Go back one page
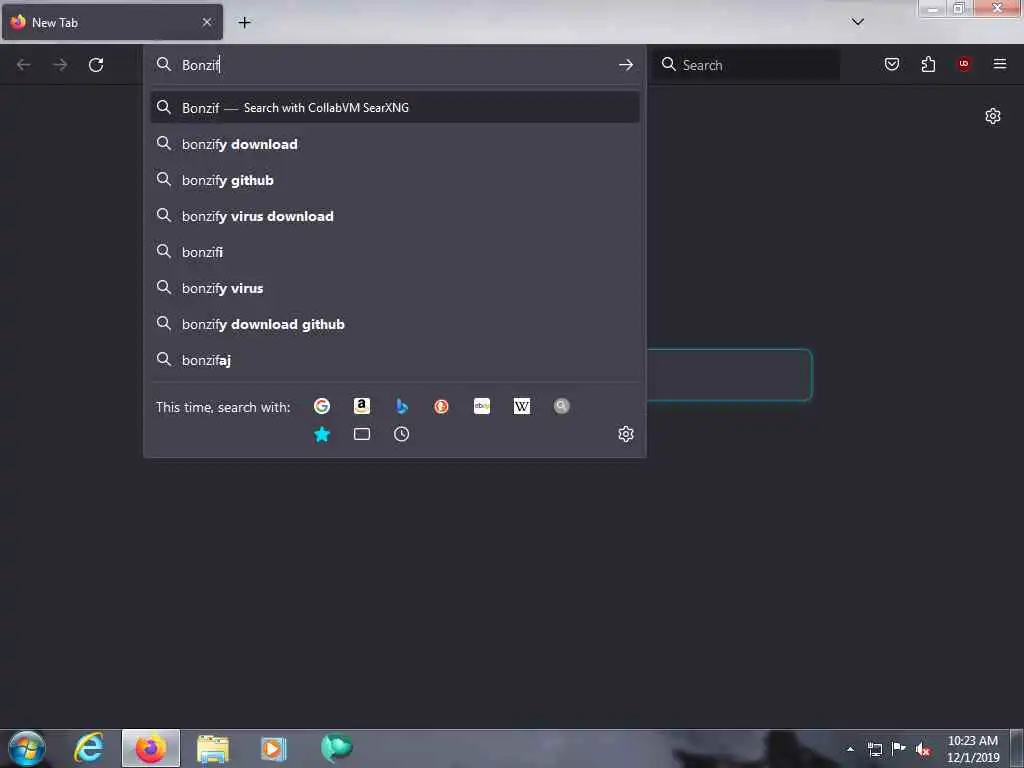The width and height of the screenshot is (1024, 768). 24,65
